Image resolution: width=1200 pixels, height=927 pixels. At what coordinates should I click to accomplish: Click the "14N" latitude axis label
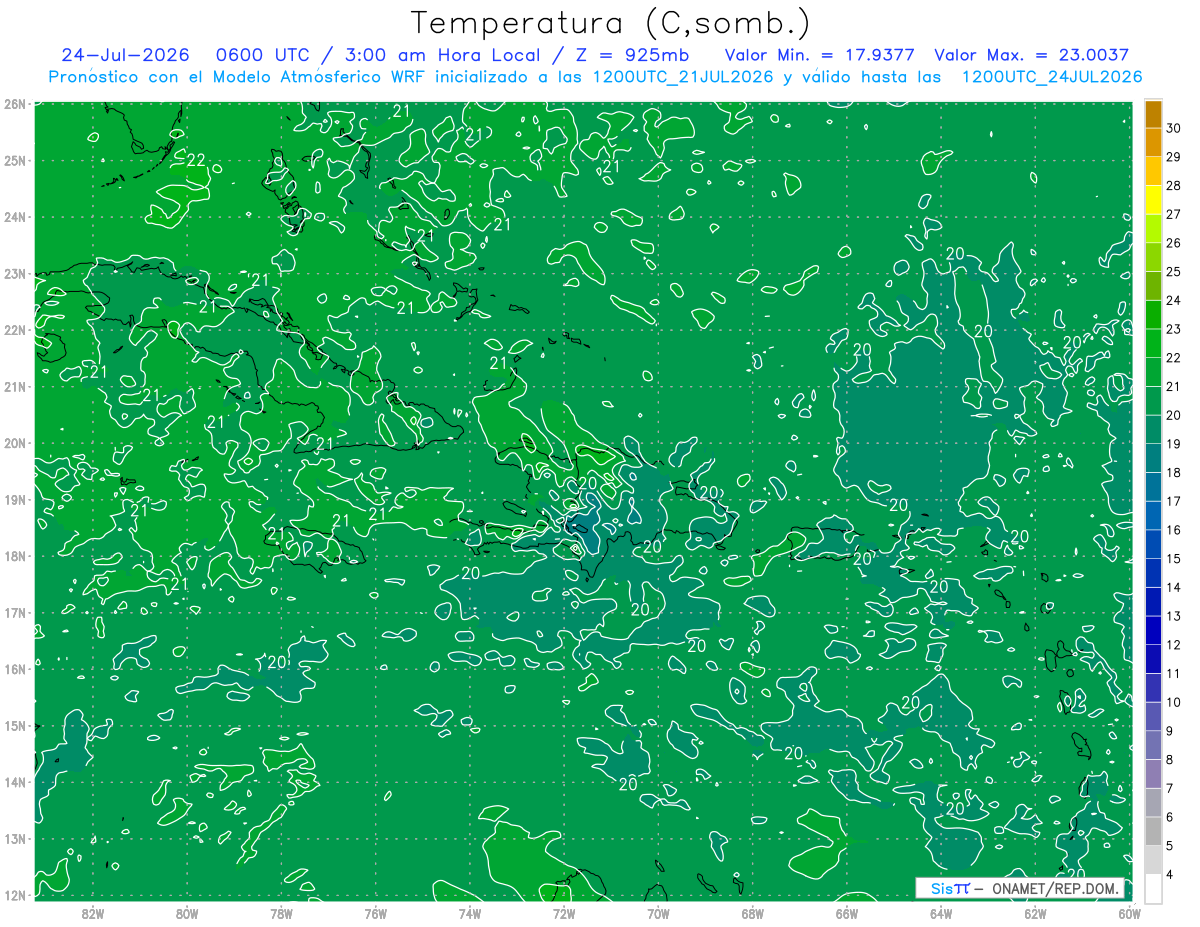pyautogui.click(x=14, y=782)
